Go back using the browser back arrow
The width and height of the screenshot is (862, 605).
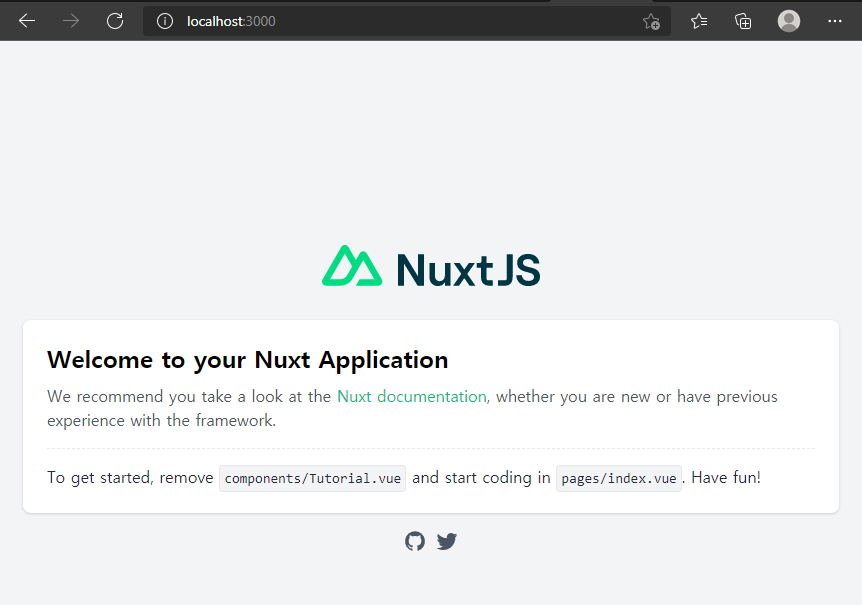(x=26, y=21)
